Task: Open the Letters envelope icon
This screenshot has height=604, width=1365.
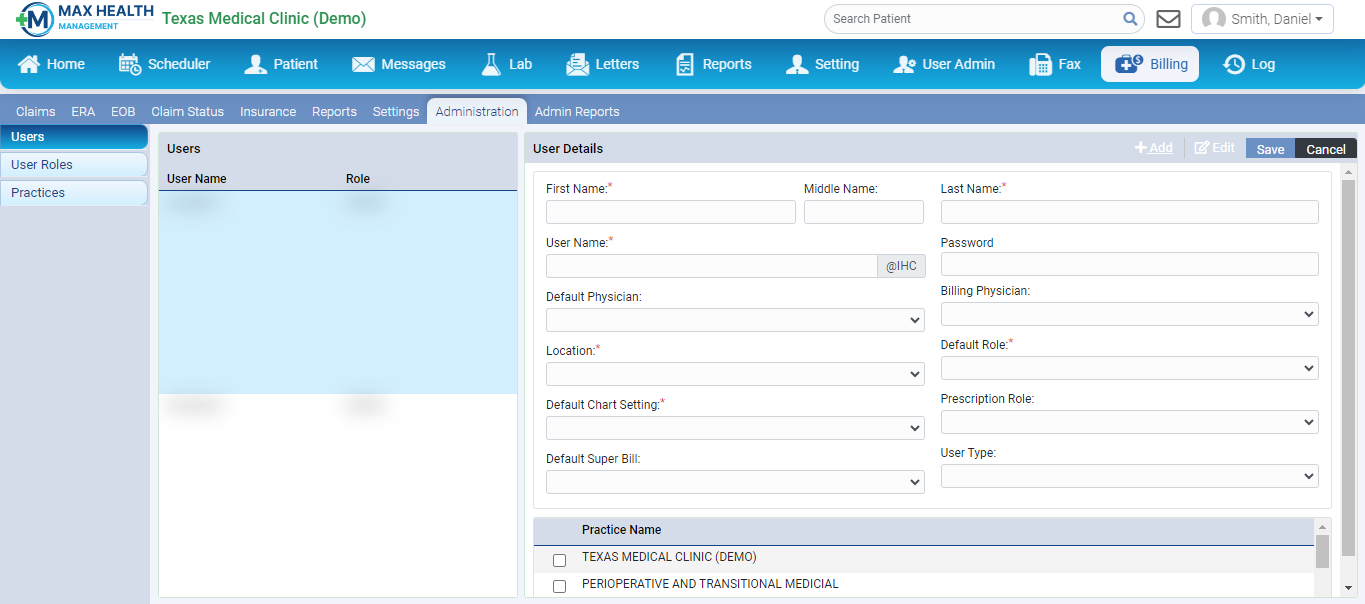Action: tap(577, 64)
